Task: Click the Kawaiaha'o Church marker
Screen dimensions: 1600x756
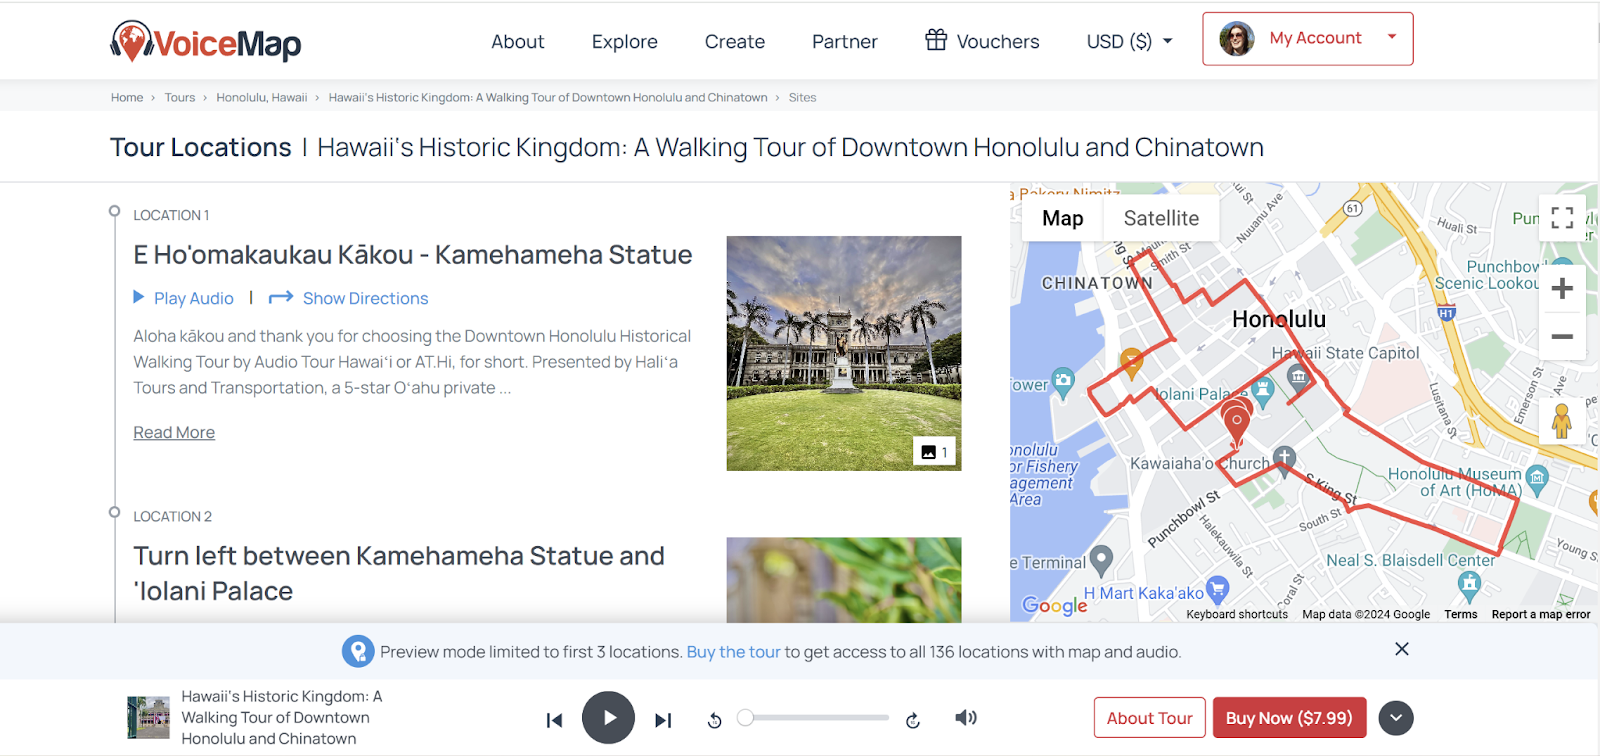Action: pyautogui.click(x=1285, y=459)
